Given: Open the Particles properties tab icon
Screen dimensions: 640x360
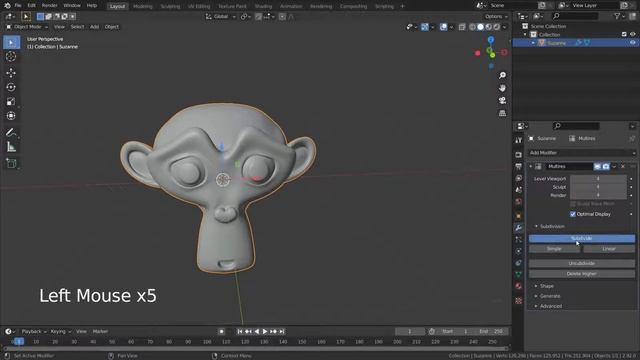Looking at the screenshot, I should [518, 240].
